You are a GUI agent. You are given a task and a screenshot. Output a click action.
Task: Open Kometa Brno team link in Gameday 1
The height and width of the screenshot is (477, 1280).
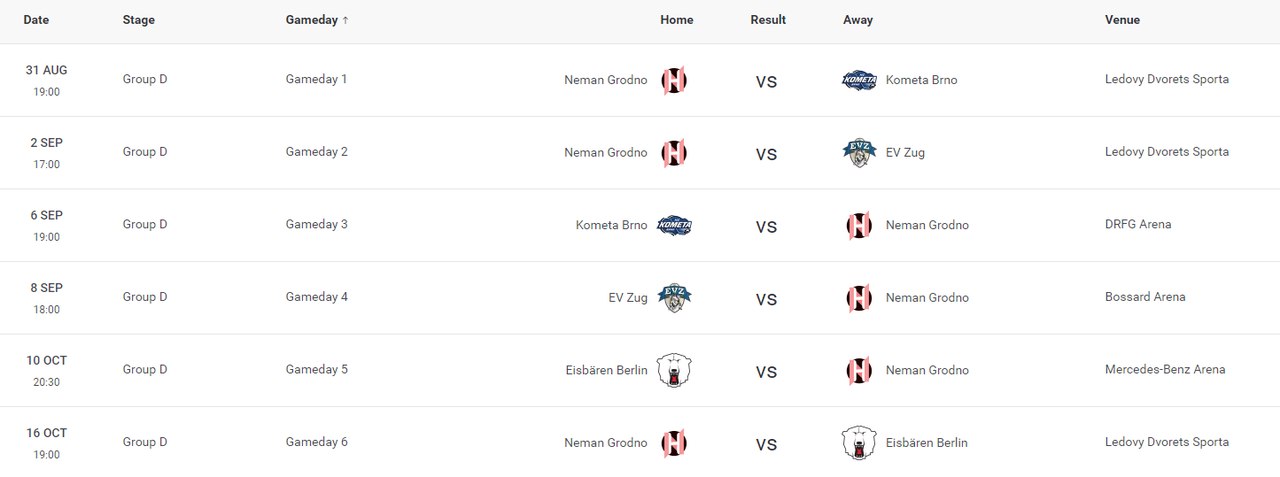tap(921, 80)
